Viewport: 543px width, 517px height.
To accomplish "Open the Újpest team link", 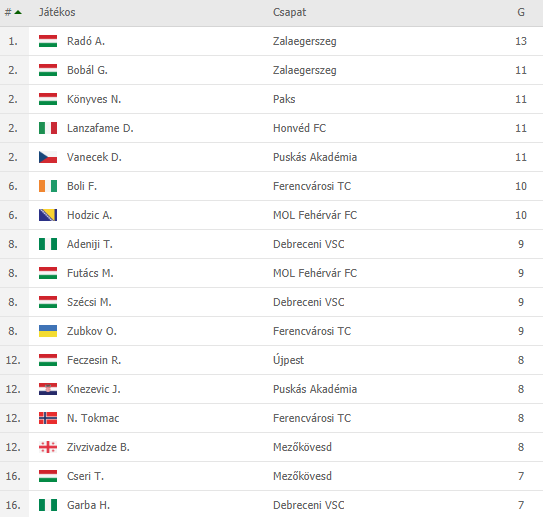I will 288,360.
